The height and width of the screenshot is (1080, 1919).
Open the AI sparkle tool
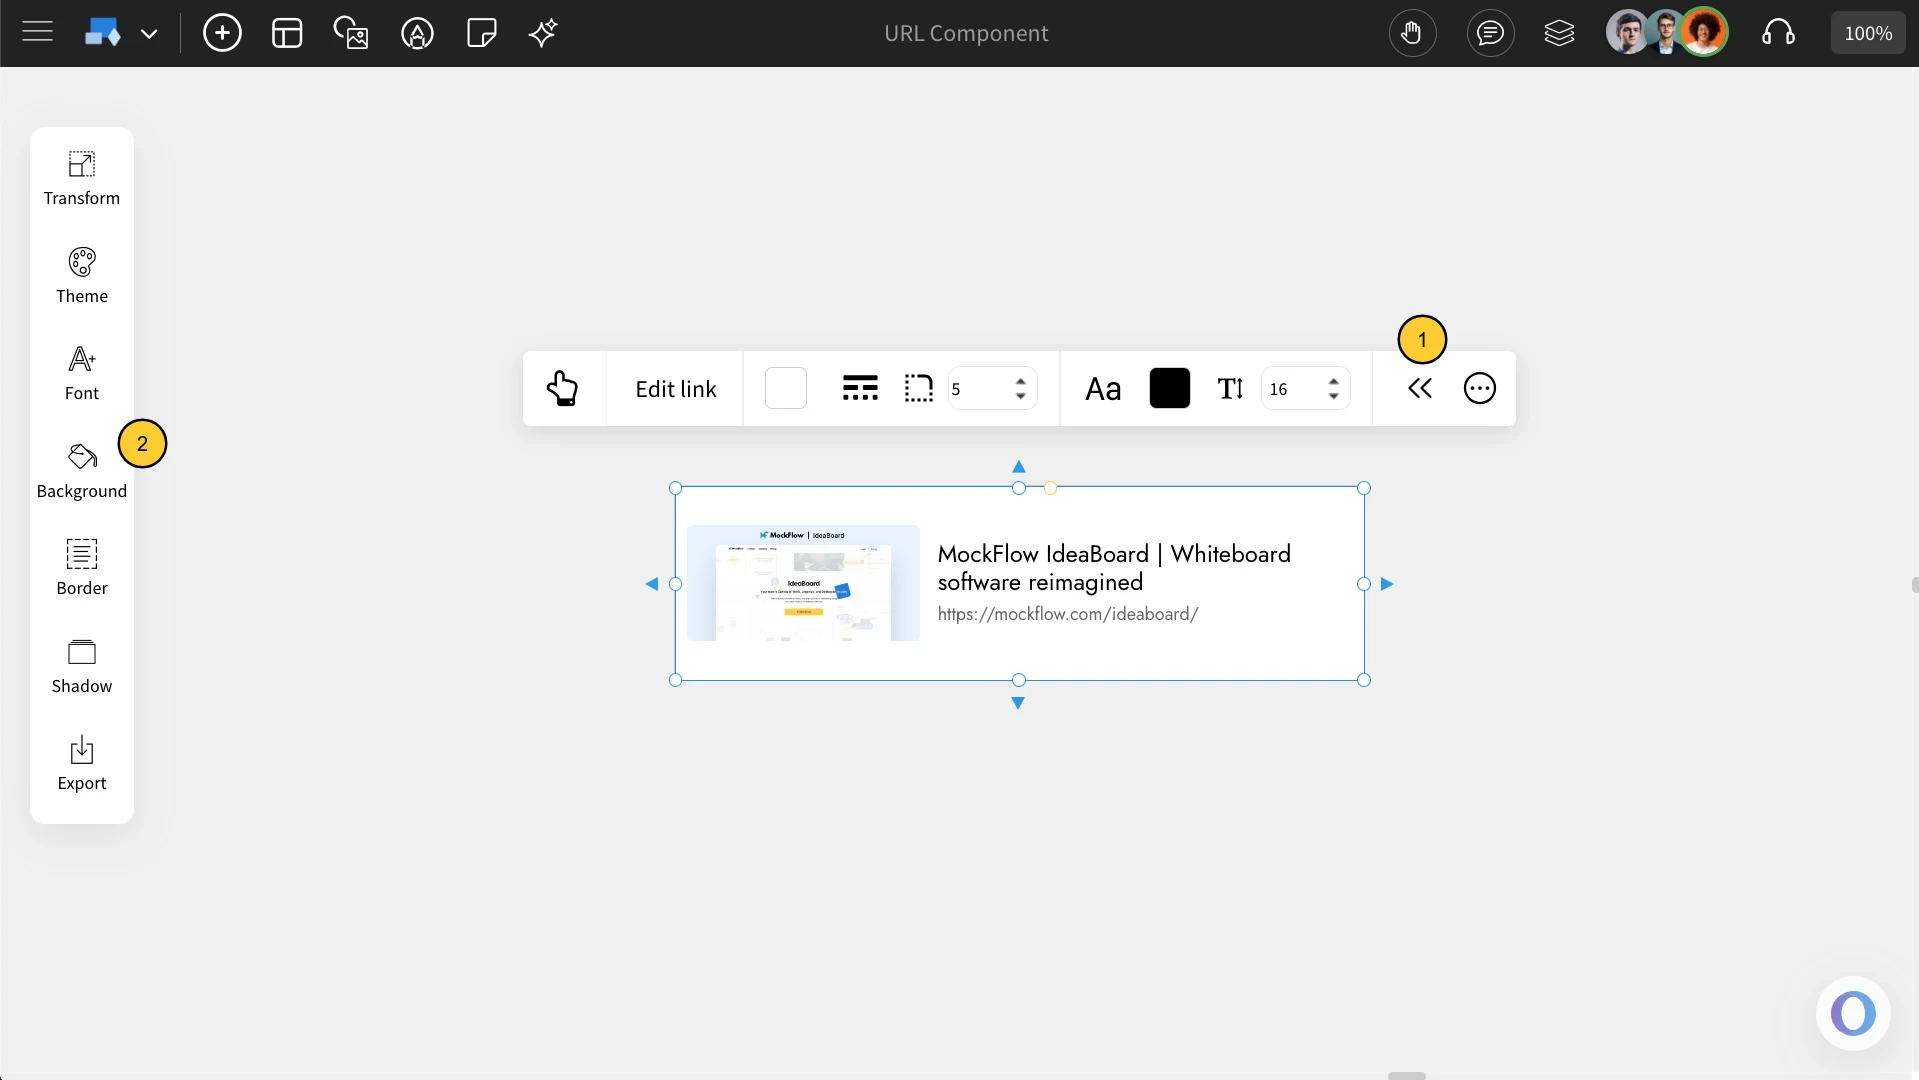click(543, 33)
